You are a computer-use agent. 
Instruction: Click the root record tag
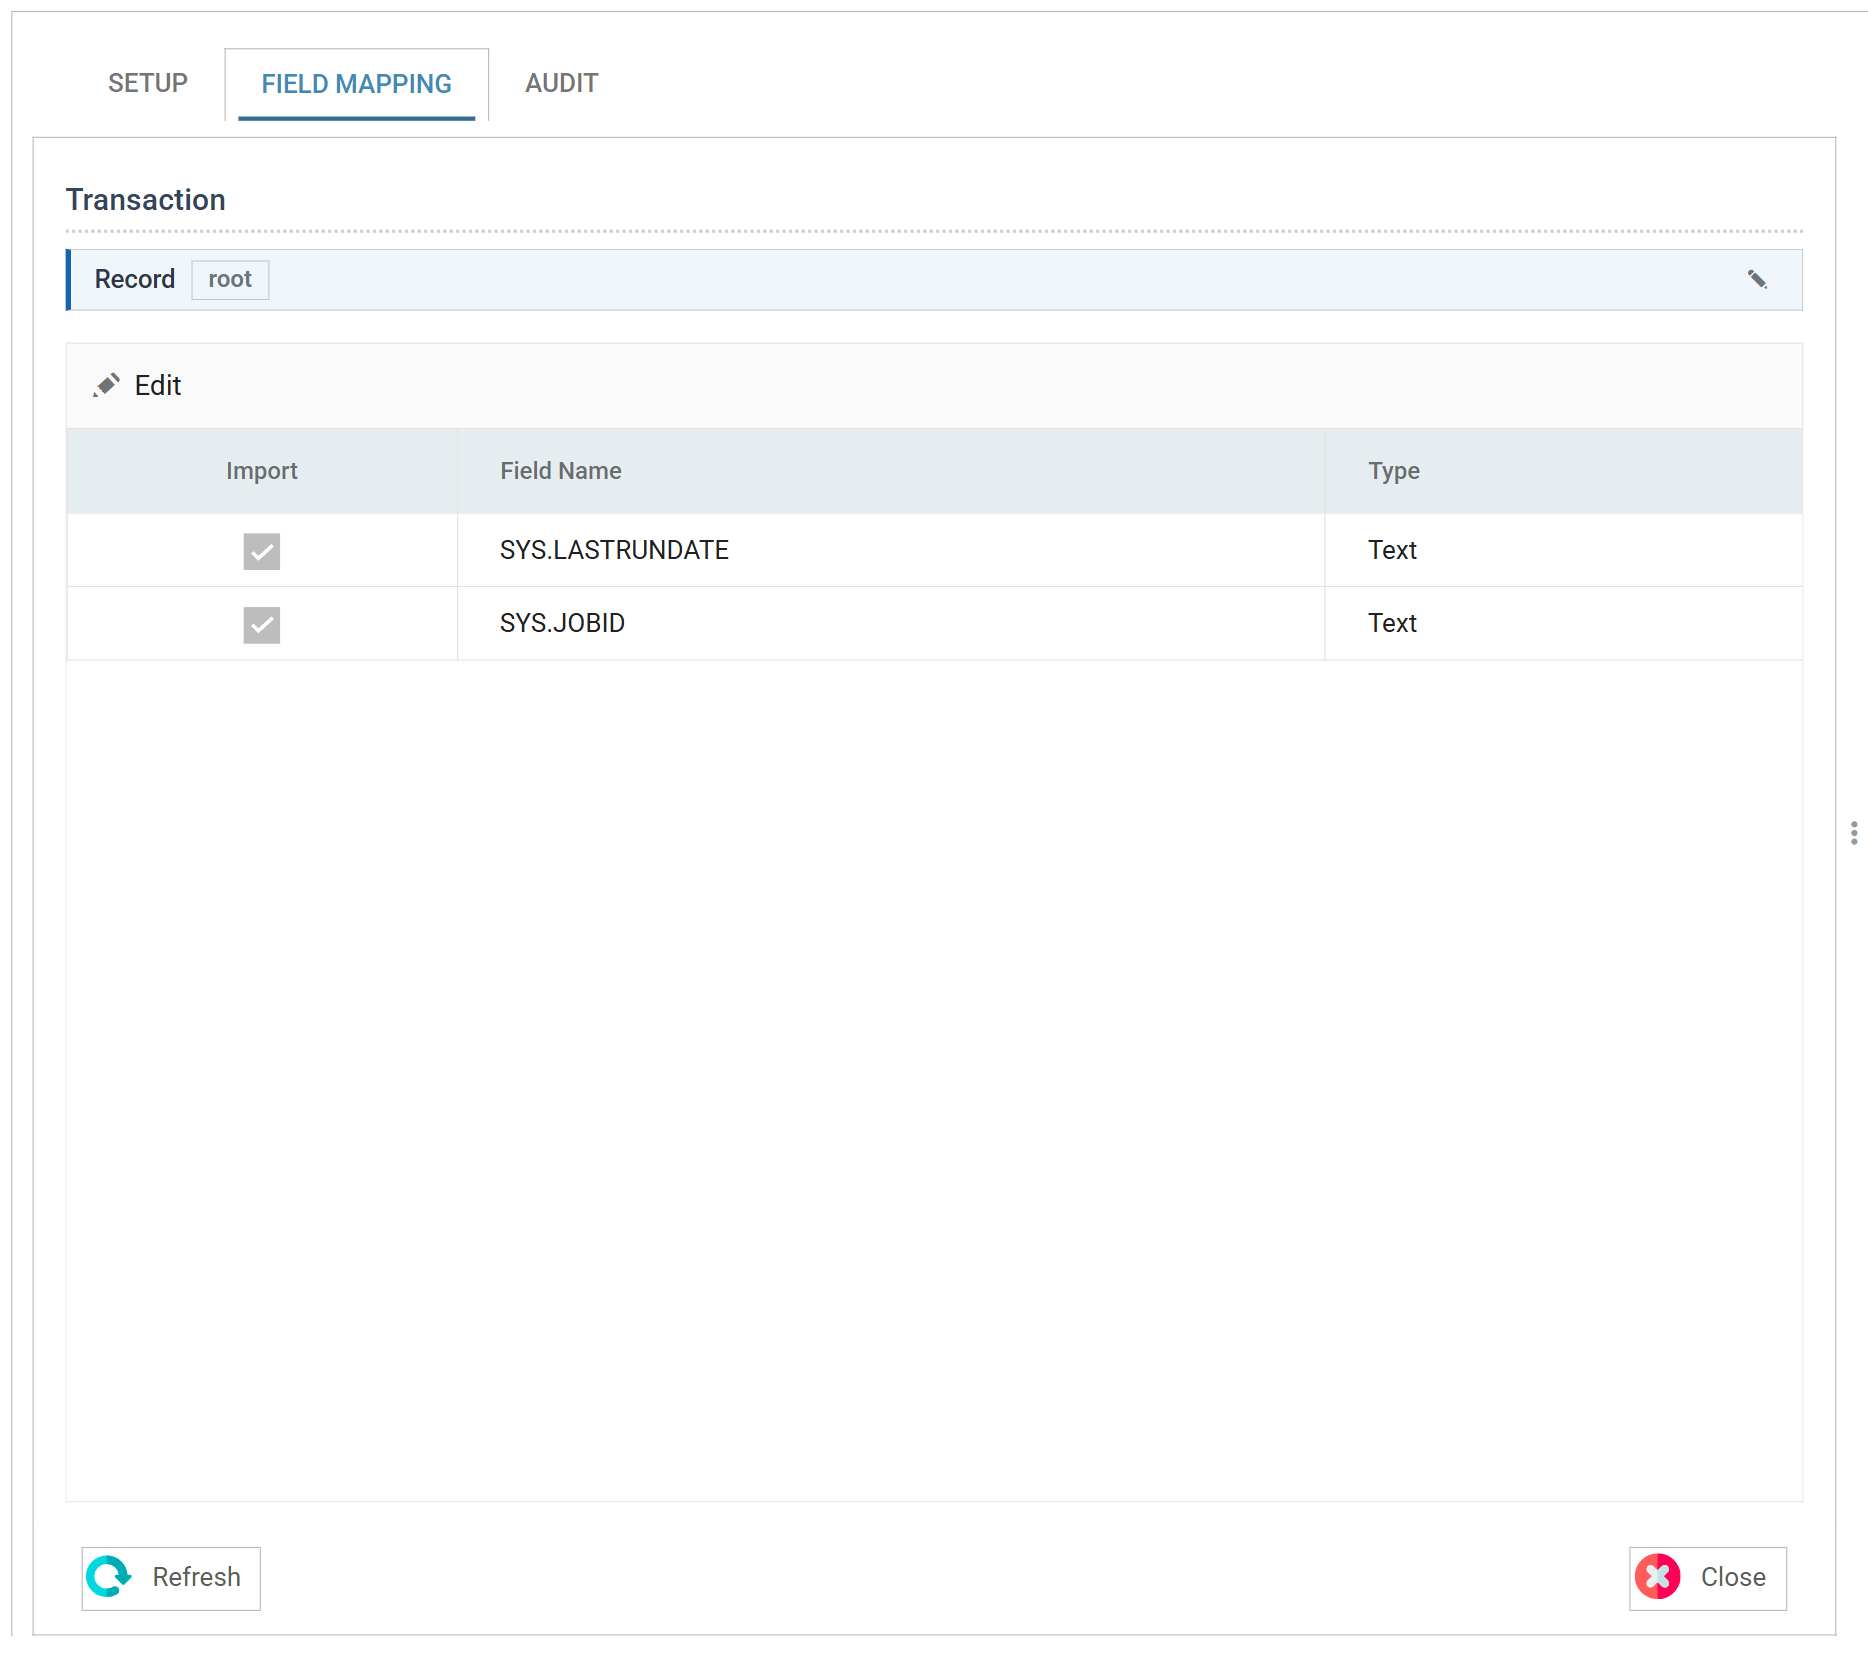230,280
